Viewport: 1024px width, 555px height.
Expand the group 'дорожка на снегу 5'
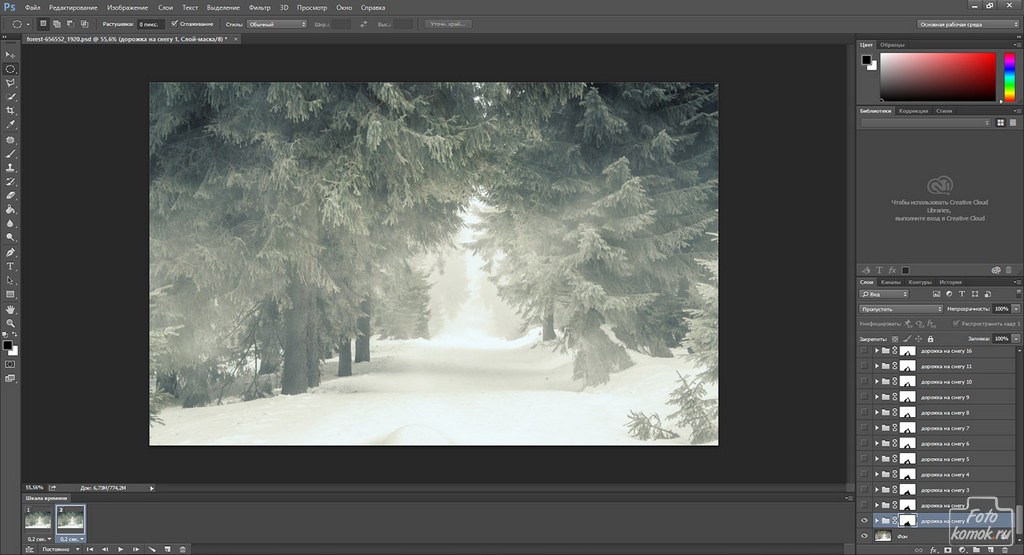tap(877, 459)
